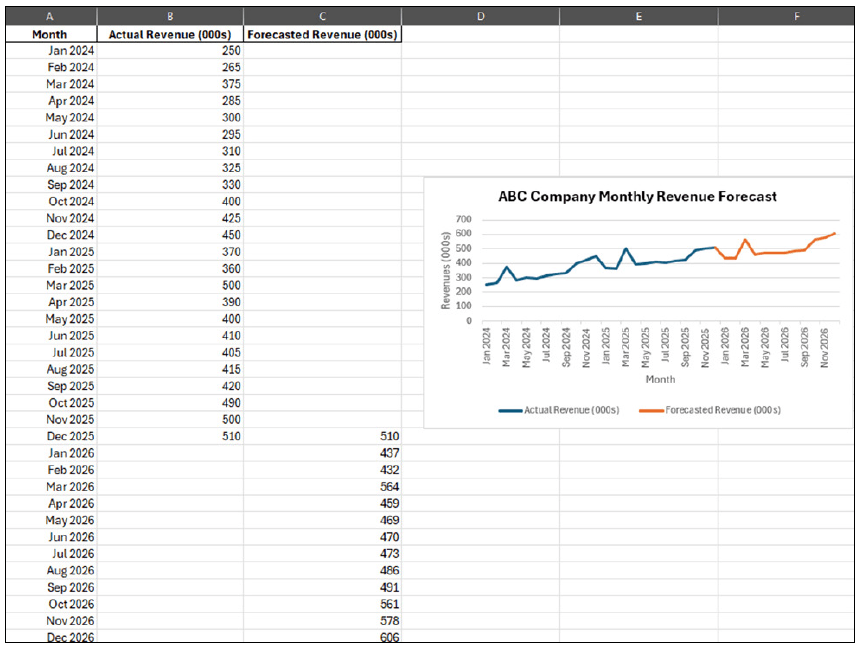Select column D header
The height and width of the screenshot is (670, 857).
[480, 16]
